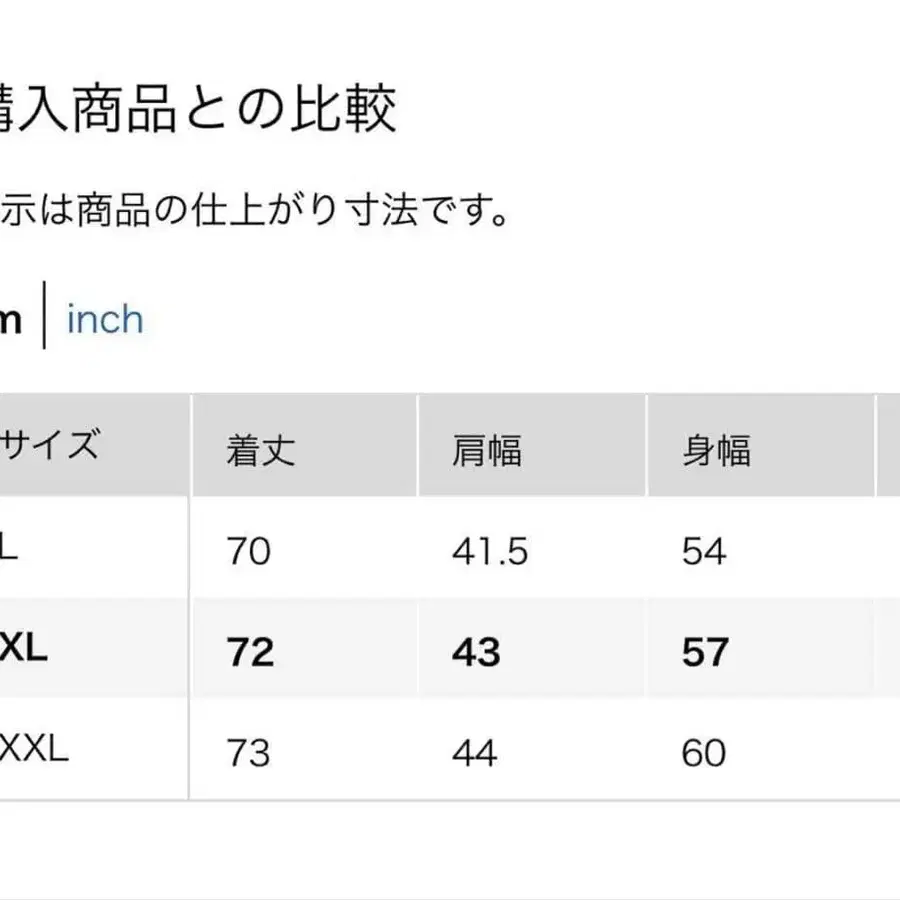Click the 54 body width value
Image resolution: width=900 pixels, height=900 pixels.
pyautogui.click(x=706, y=549)
